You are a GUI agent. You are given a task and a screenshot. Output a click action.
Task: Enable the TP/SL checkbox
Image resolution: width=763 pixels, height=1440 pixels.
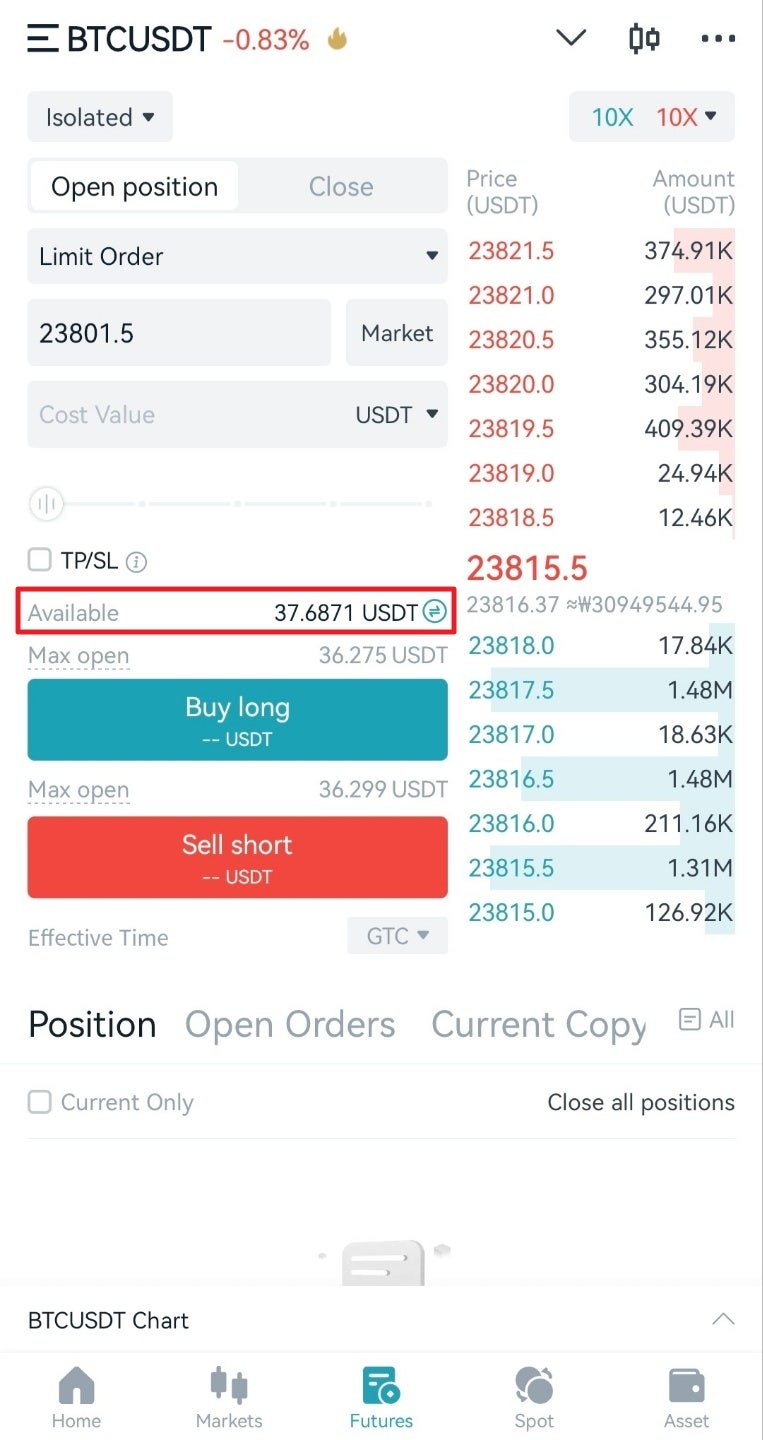pos(40,560)
